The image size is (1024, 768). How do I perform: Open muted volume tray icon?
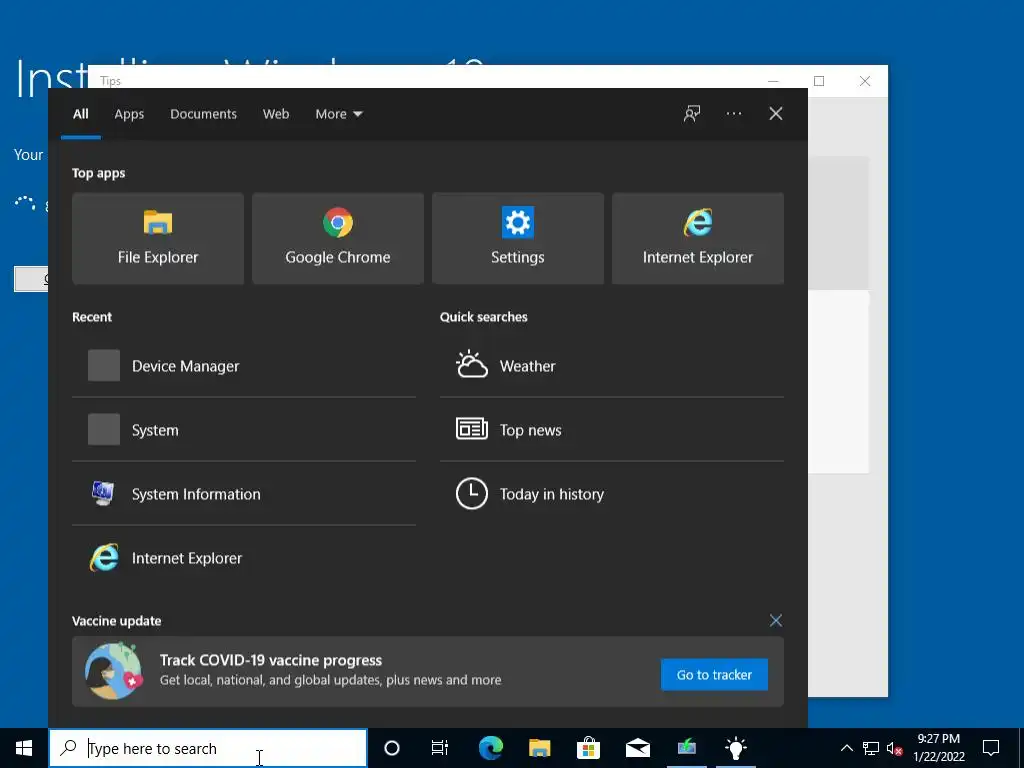pos(894,748)
